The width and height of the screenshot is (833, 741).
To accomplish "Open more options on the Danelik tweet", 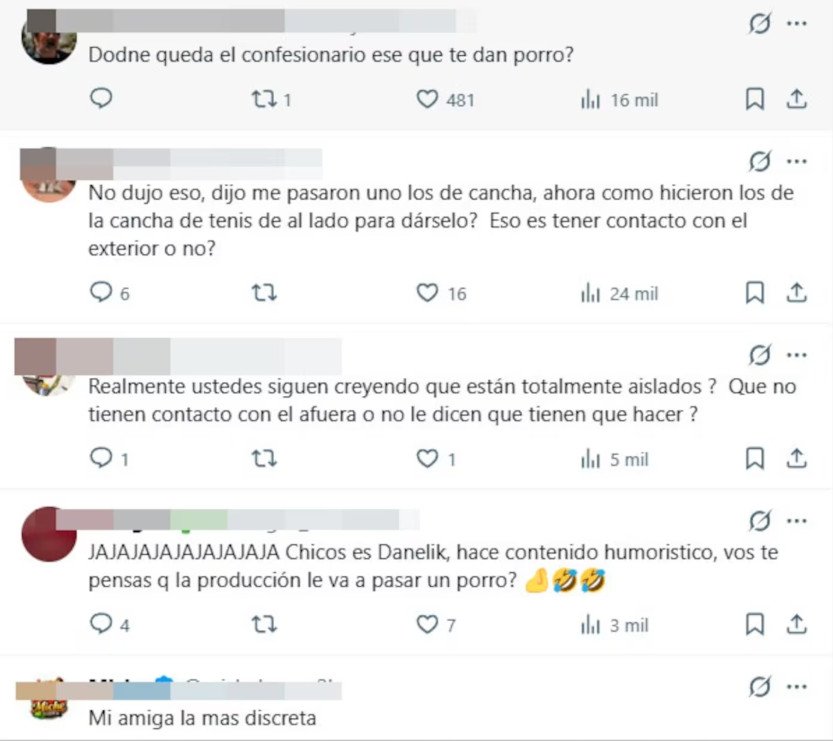I will pos(796,521).
